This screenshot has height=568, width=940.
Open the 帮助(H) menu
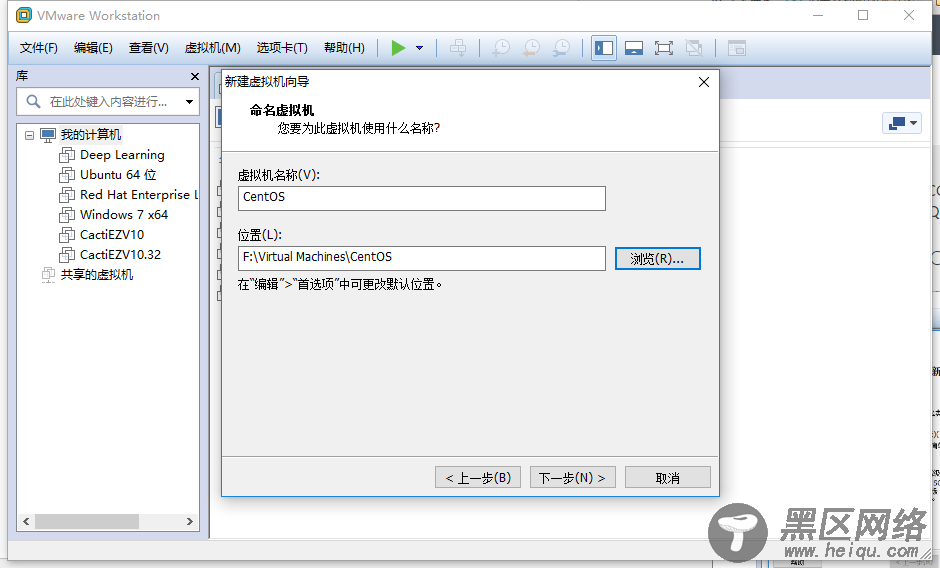click(344, 48)
